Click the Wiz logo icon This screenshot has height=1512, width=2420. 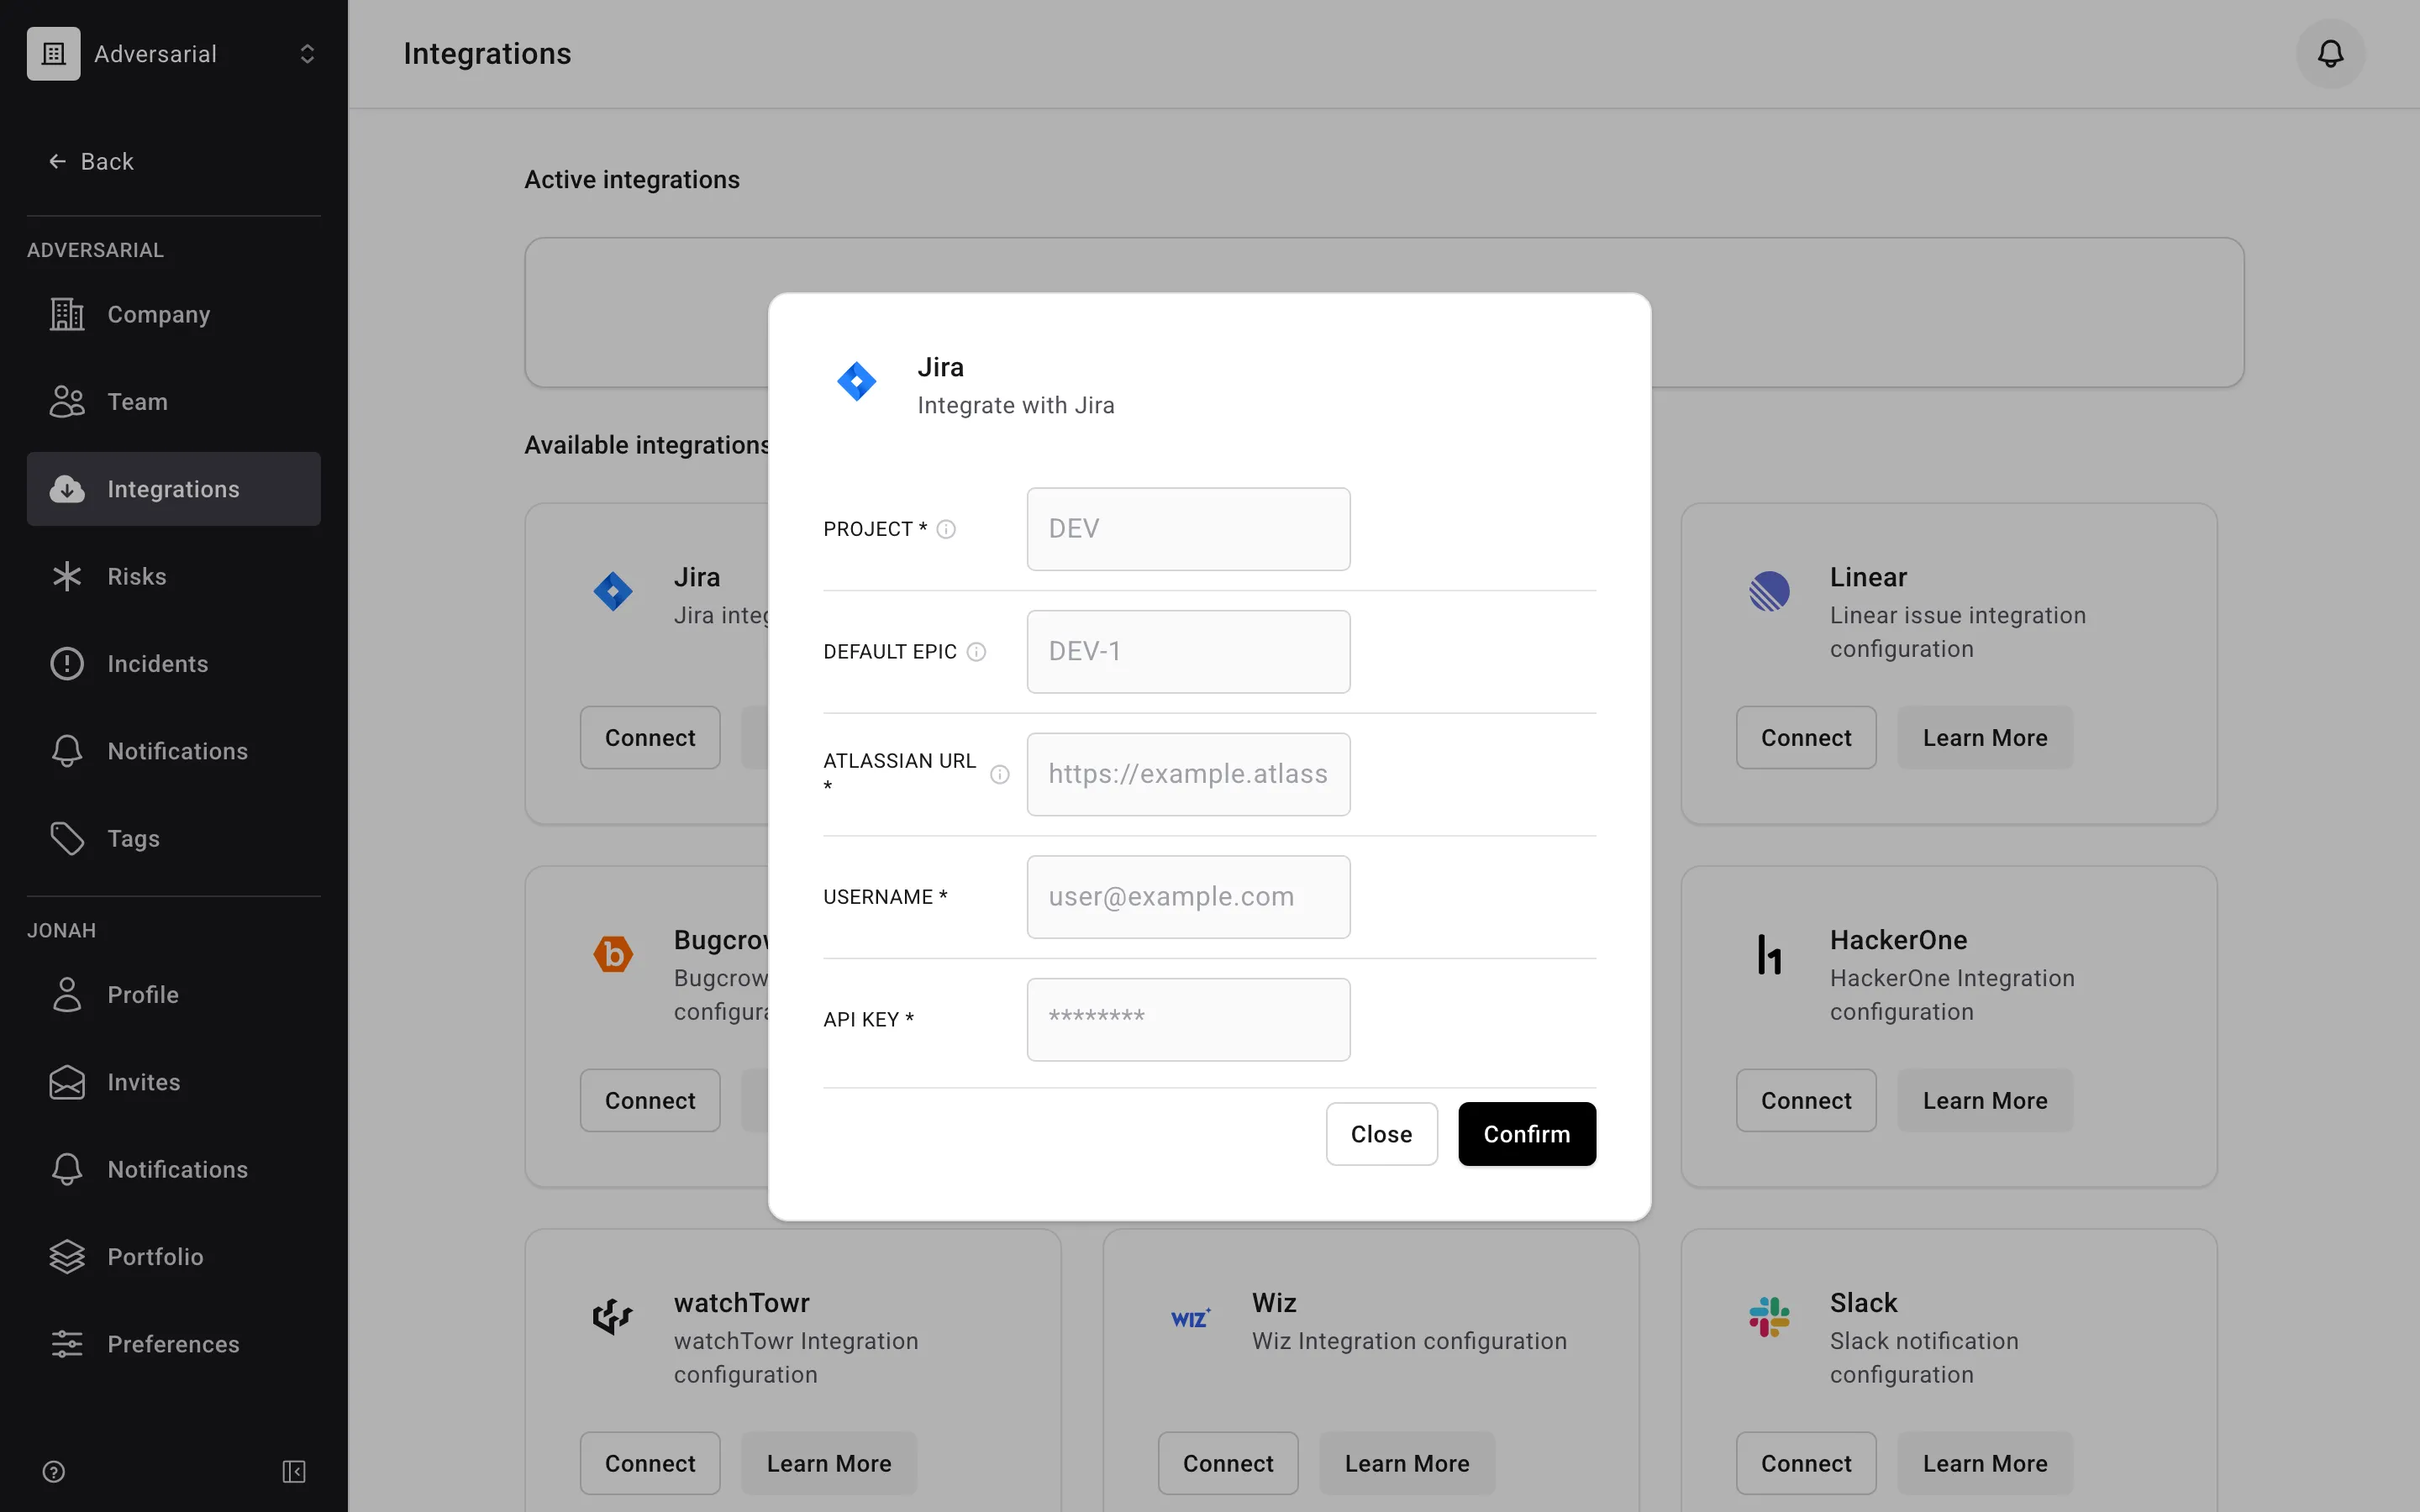pos(1190,1318)
